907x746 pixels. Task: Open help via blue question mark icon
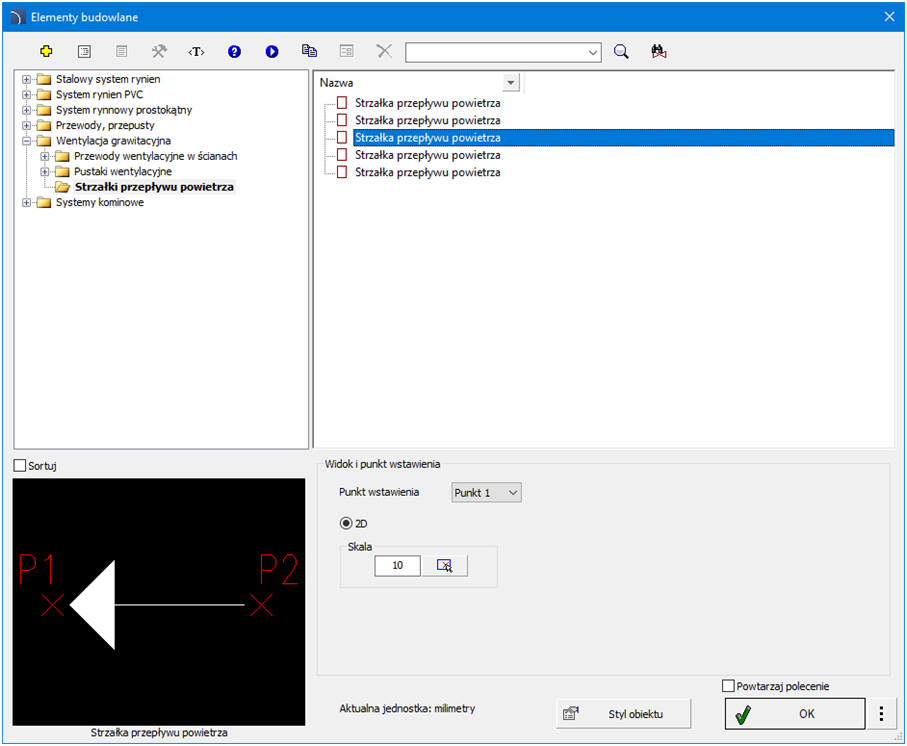(234, 51)
